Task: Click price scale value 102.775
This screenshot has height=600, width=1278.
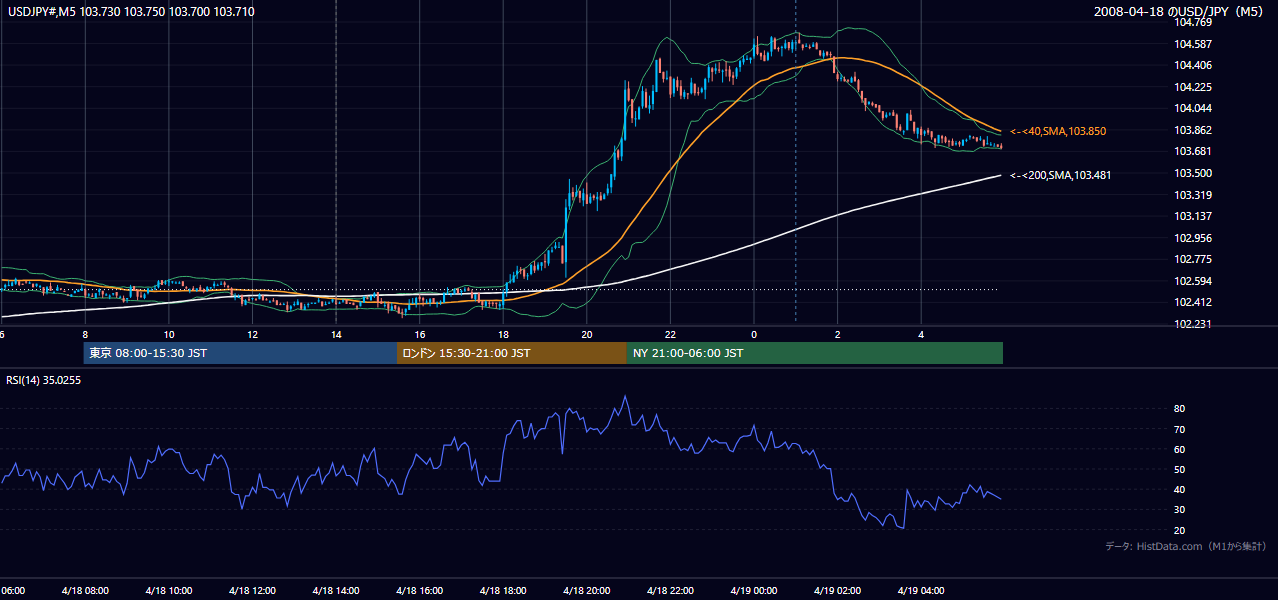Action: [1193, 259]
